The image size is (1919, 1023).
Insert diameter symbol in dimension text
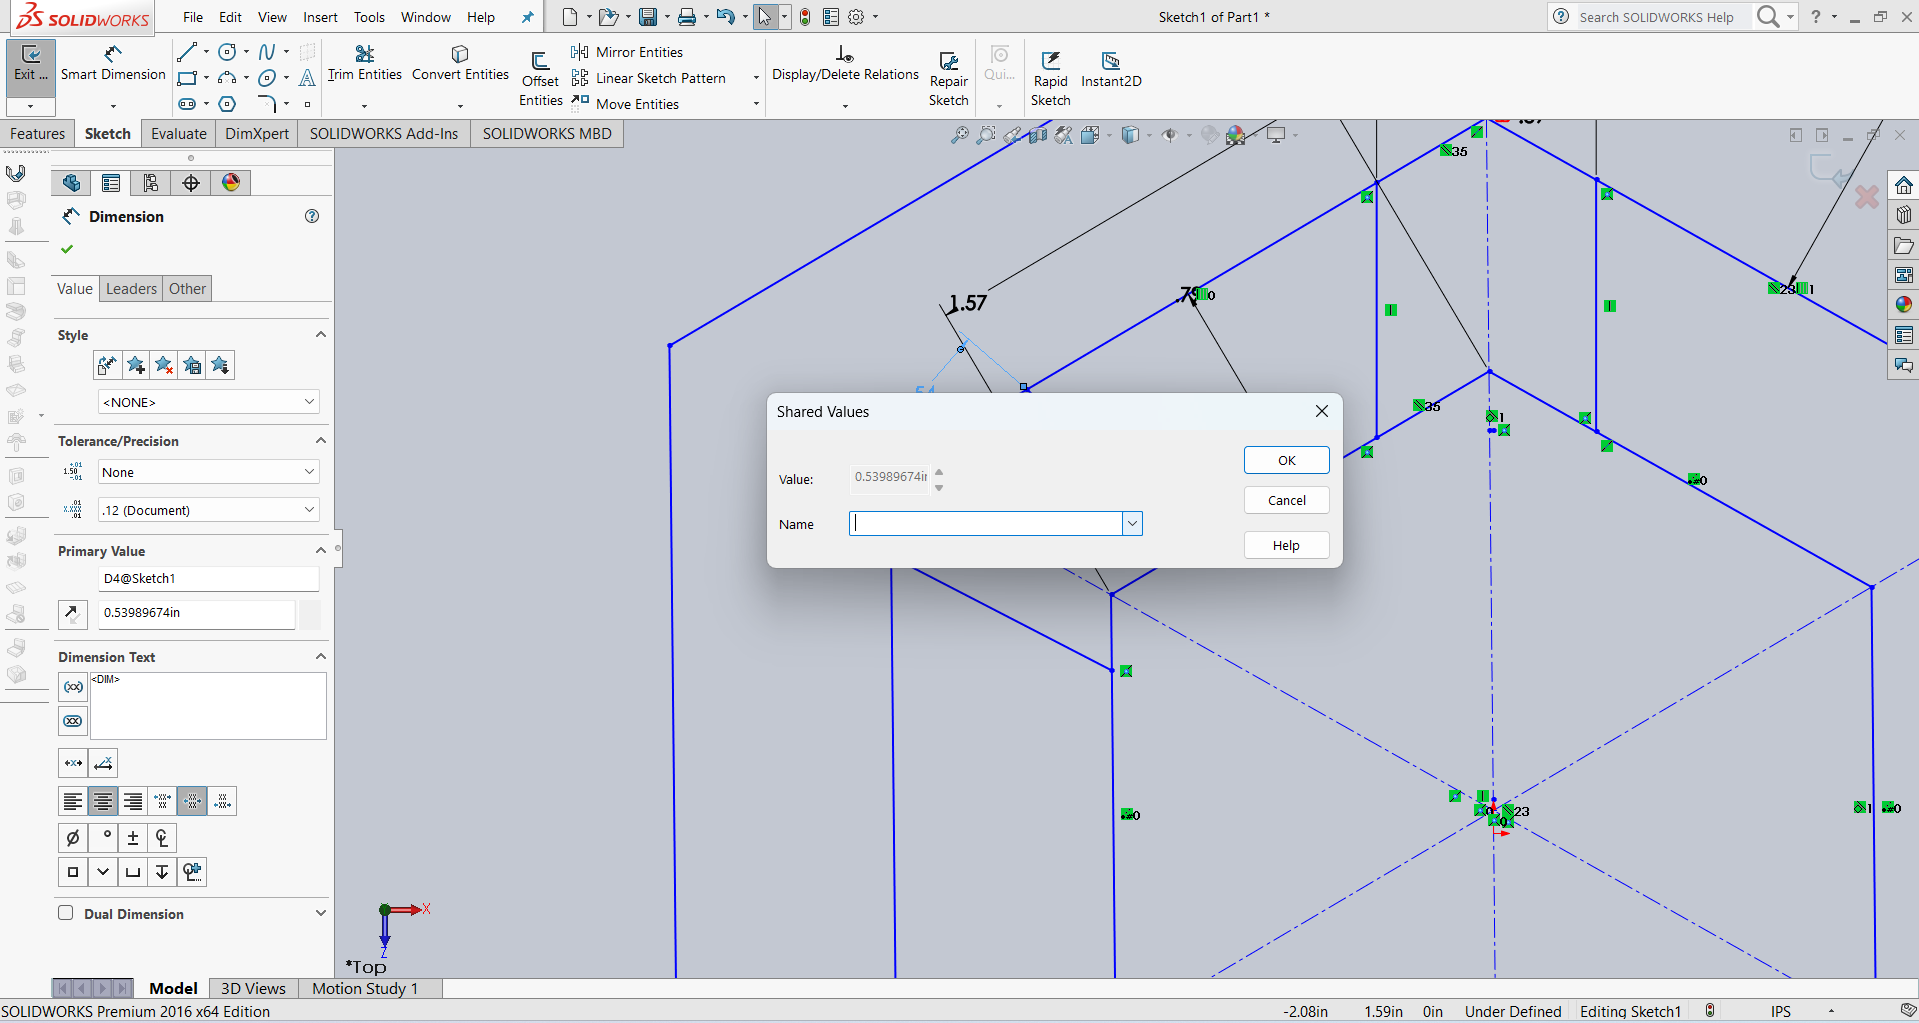click(x=73, y=838)
